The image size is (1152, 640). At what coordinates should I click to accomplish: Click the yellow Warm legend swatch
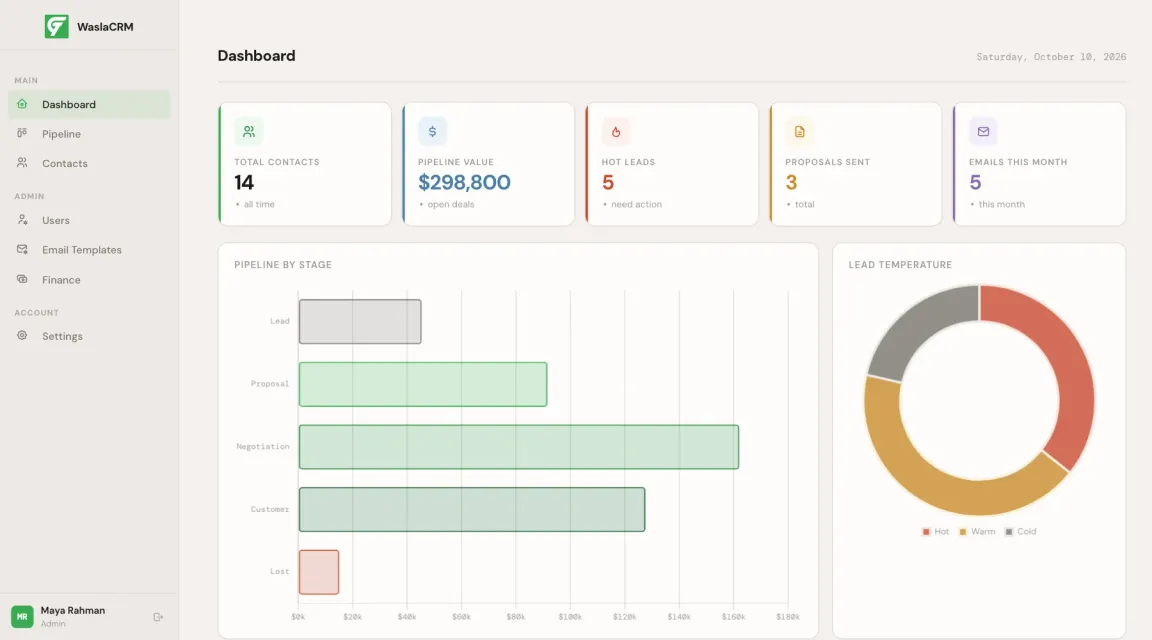tap(962, 531)
